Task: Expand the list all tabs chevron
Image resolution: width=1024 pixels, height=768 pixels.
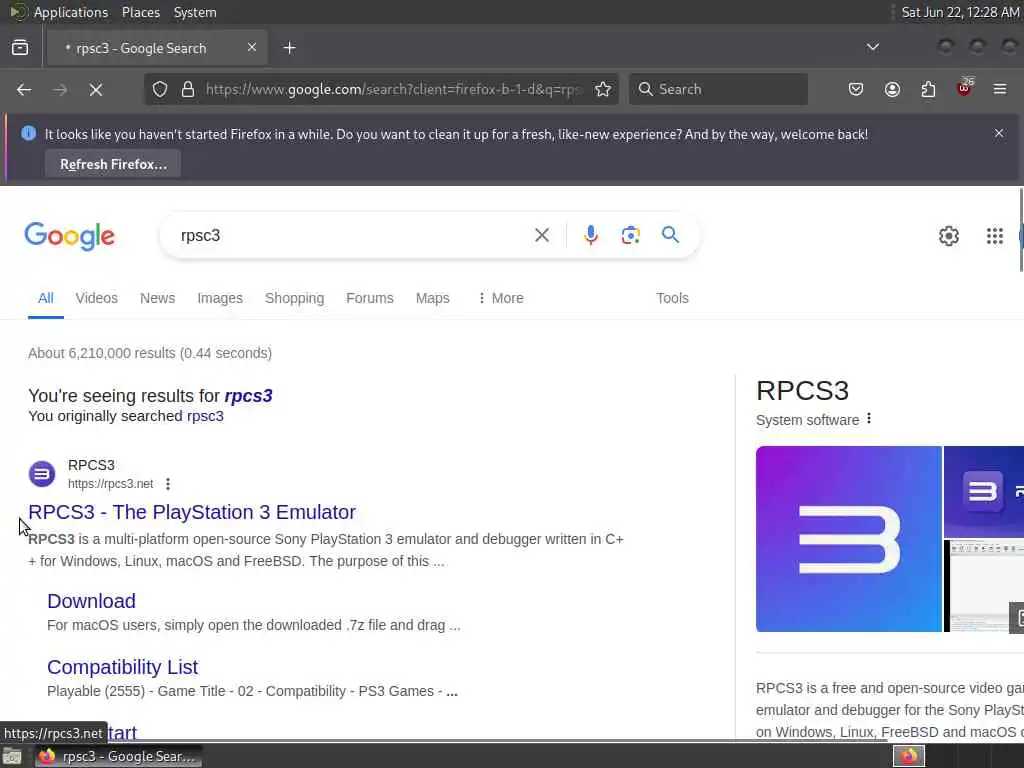Action: [x=872, y=47]
